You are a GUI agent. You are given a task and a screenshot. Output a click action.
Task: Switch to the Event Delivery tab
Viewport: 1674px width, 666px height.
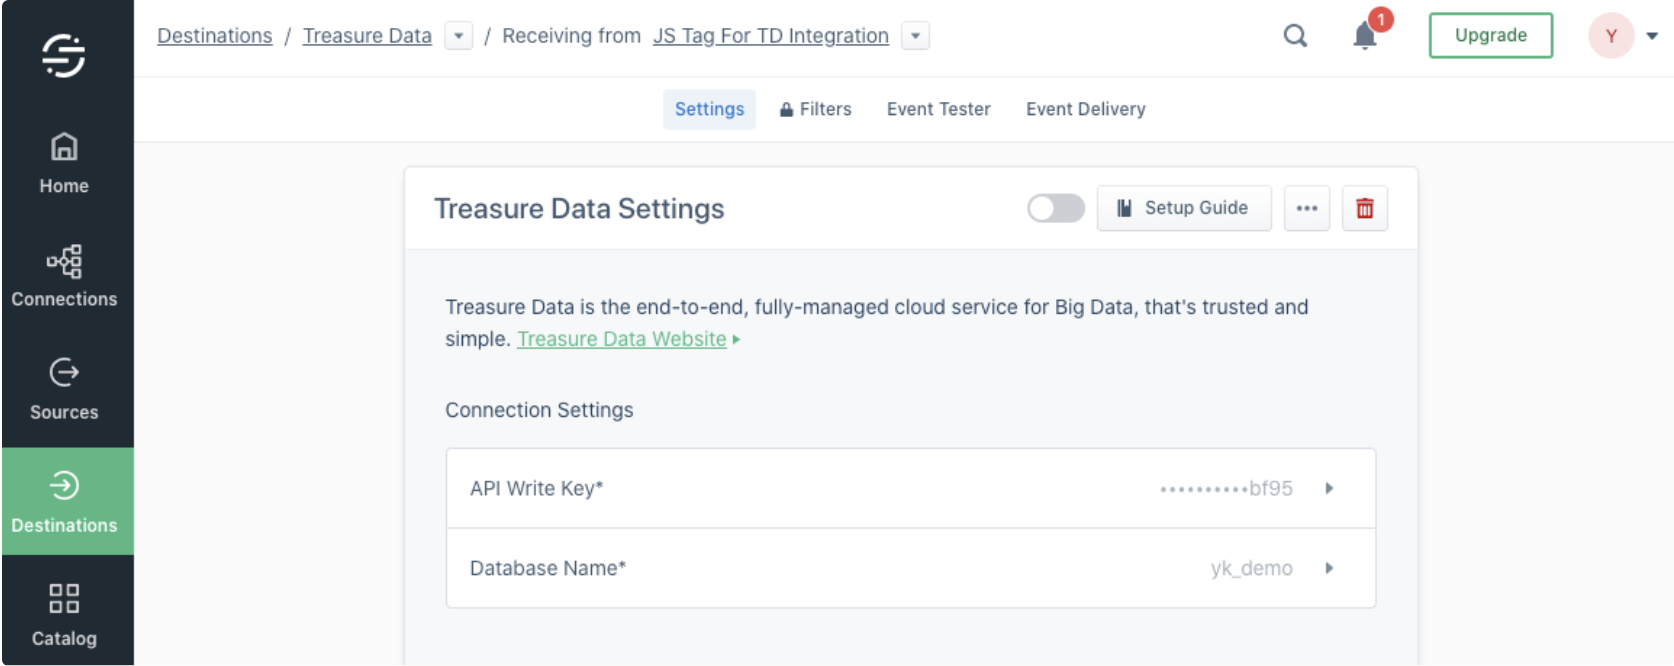click(x=1085, y=109)
